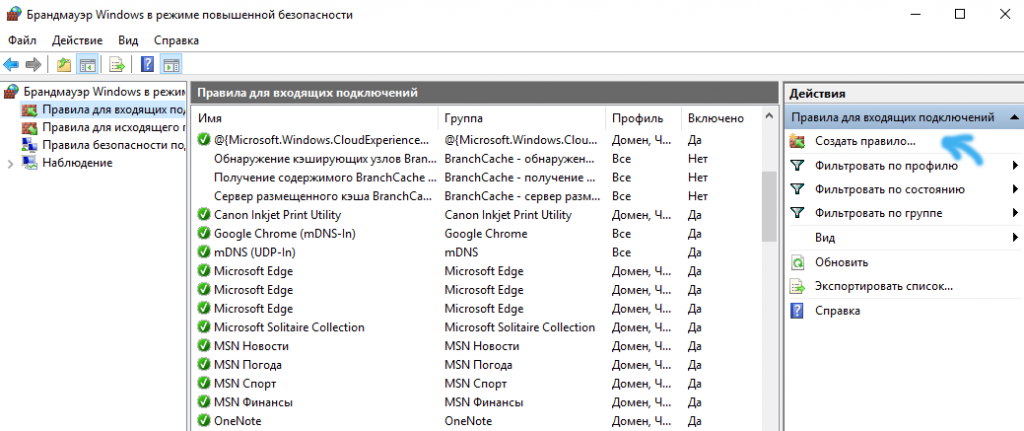Click the Forward arrow toolbar icon
Viewport: 1024px width, 431px height.
pyautogui.click(x=33, y=64)
